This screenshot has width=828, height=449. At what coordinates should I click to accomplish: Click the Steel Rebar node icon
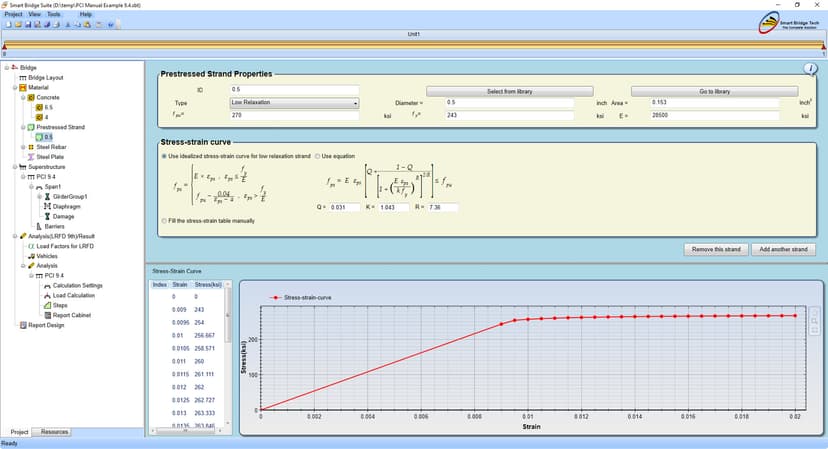coord(31,147)
